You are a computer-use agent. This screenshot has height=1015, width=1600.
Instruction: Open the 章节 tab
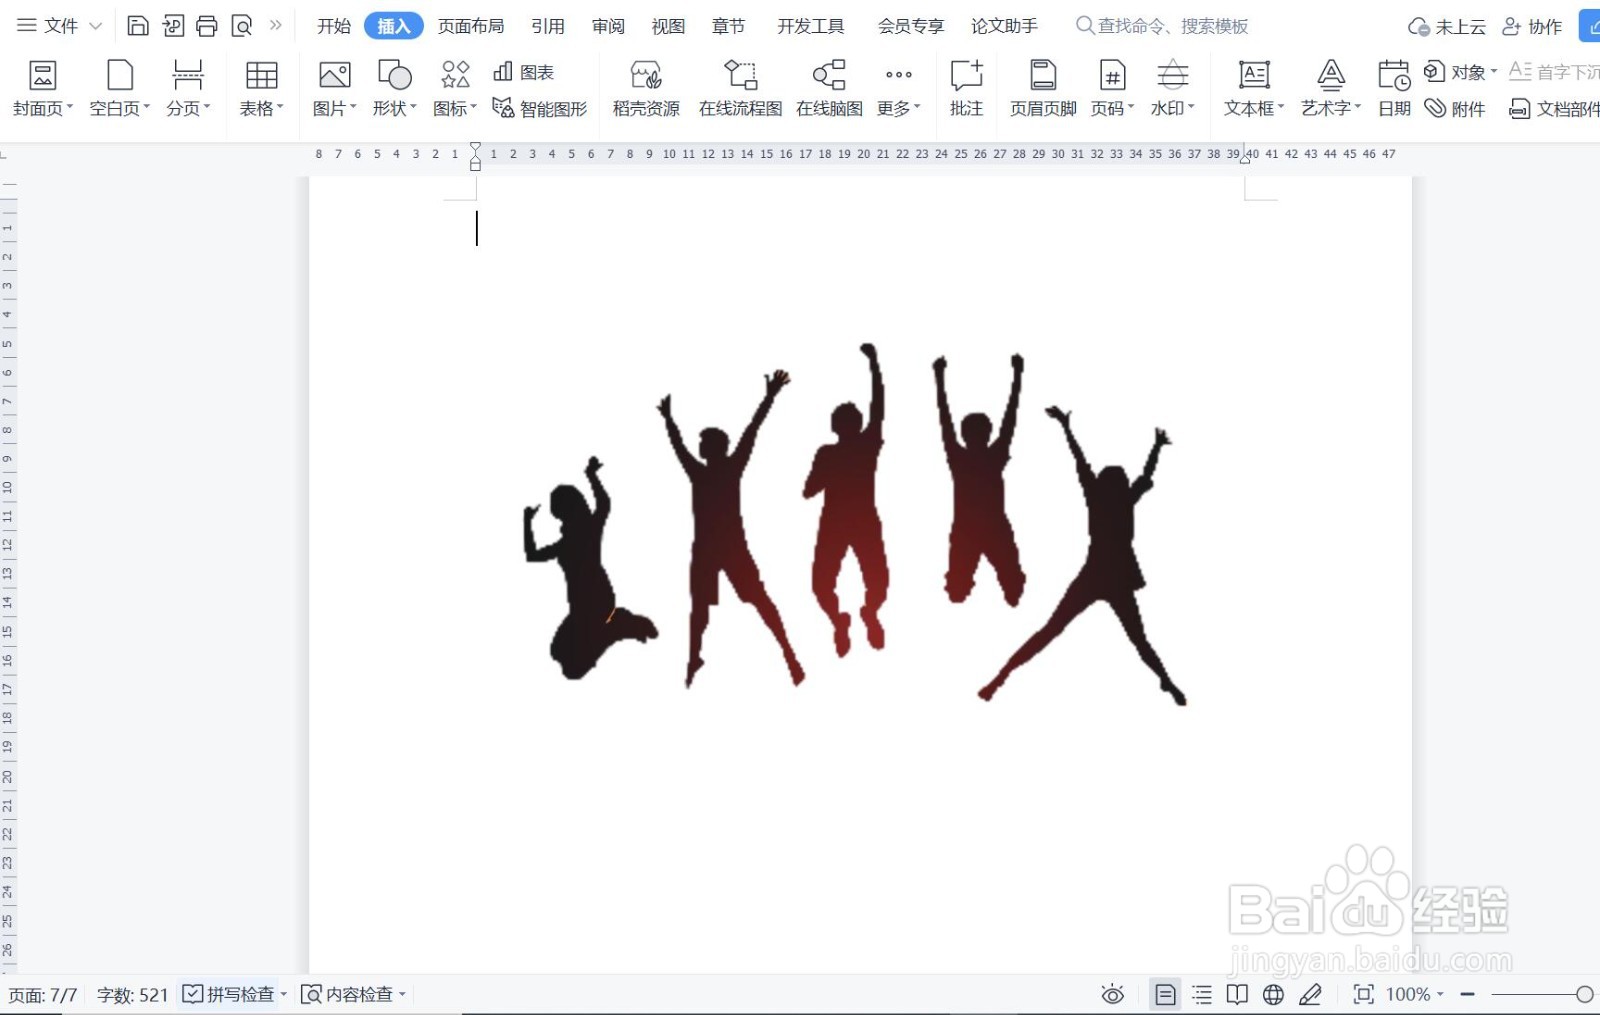[x=728, y=26]
